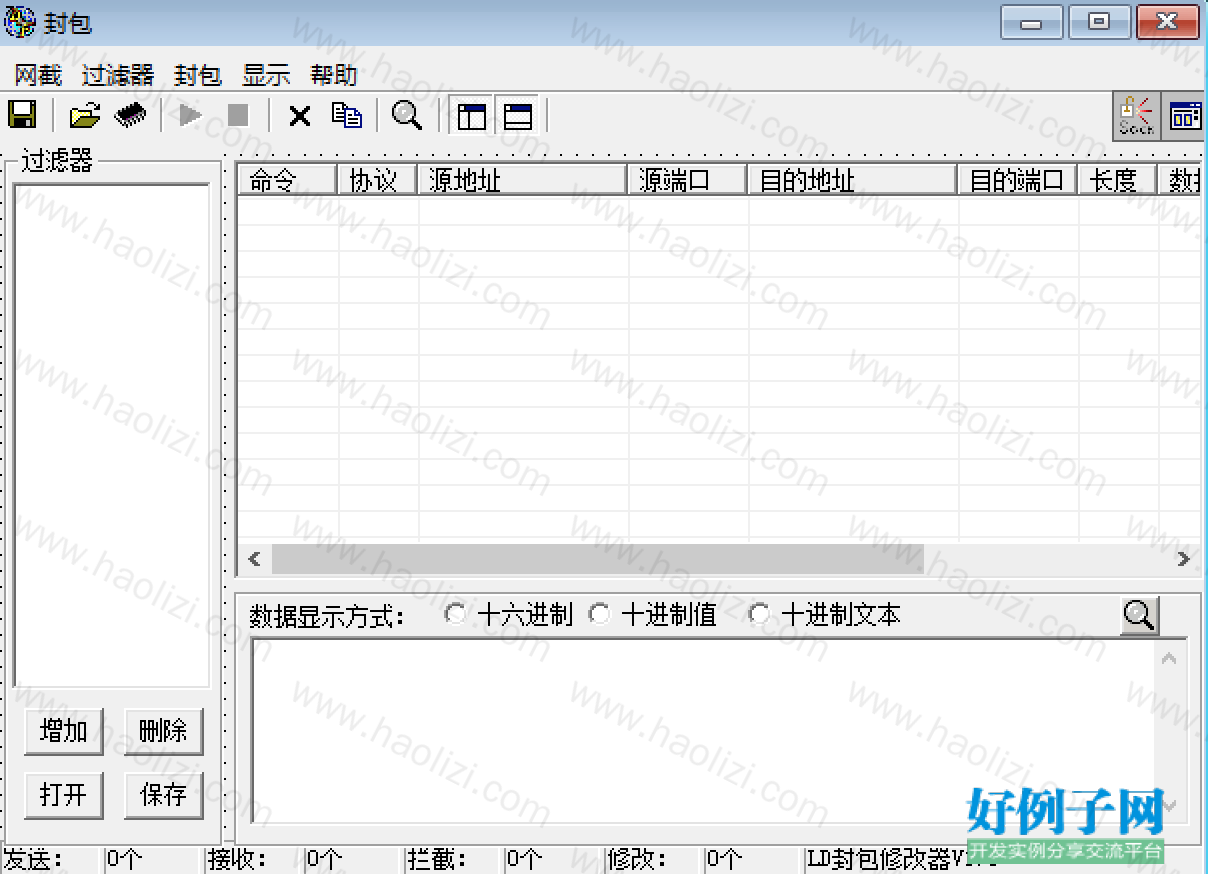Click the 长度 column header

click(x=1117, y=180)
